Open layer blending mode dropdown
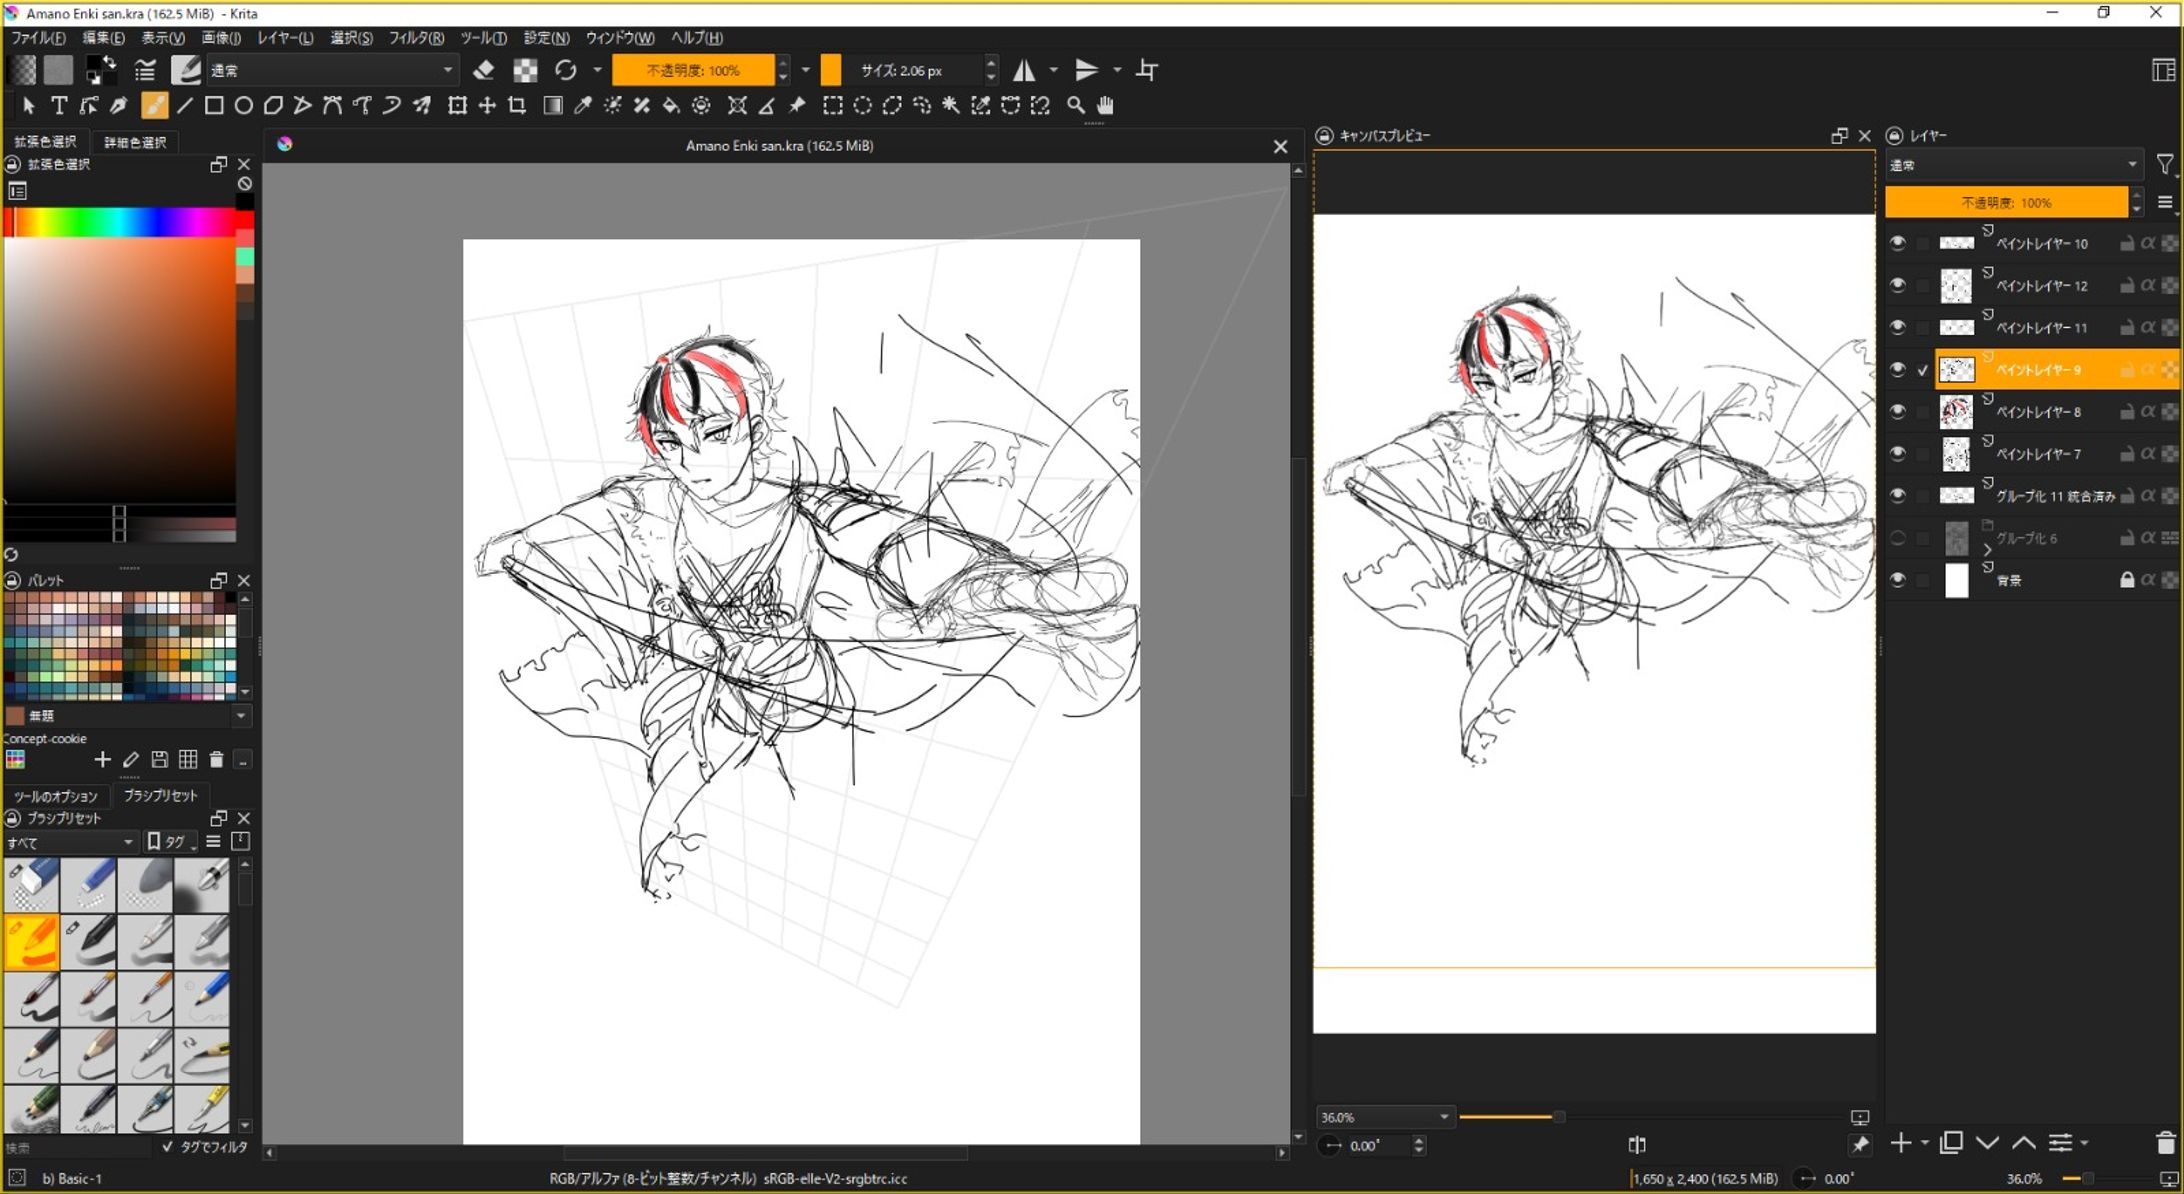The width and height of the screenshot is (2184, 1194). [2013, 165]
